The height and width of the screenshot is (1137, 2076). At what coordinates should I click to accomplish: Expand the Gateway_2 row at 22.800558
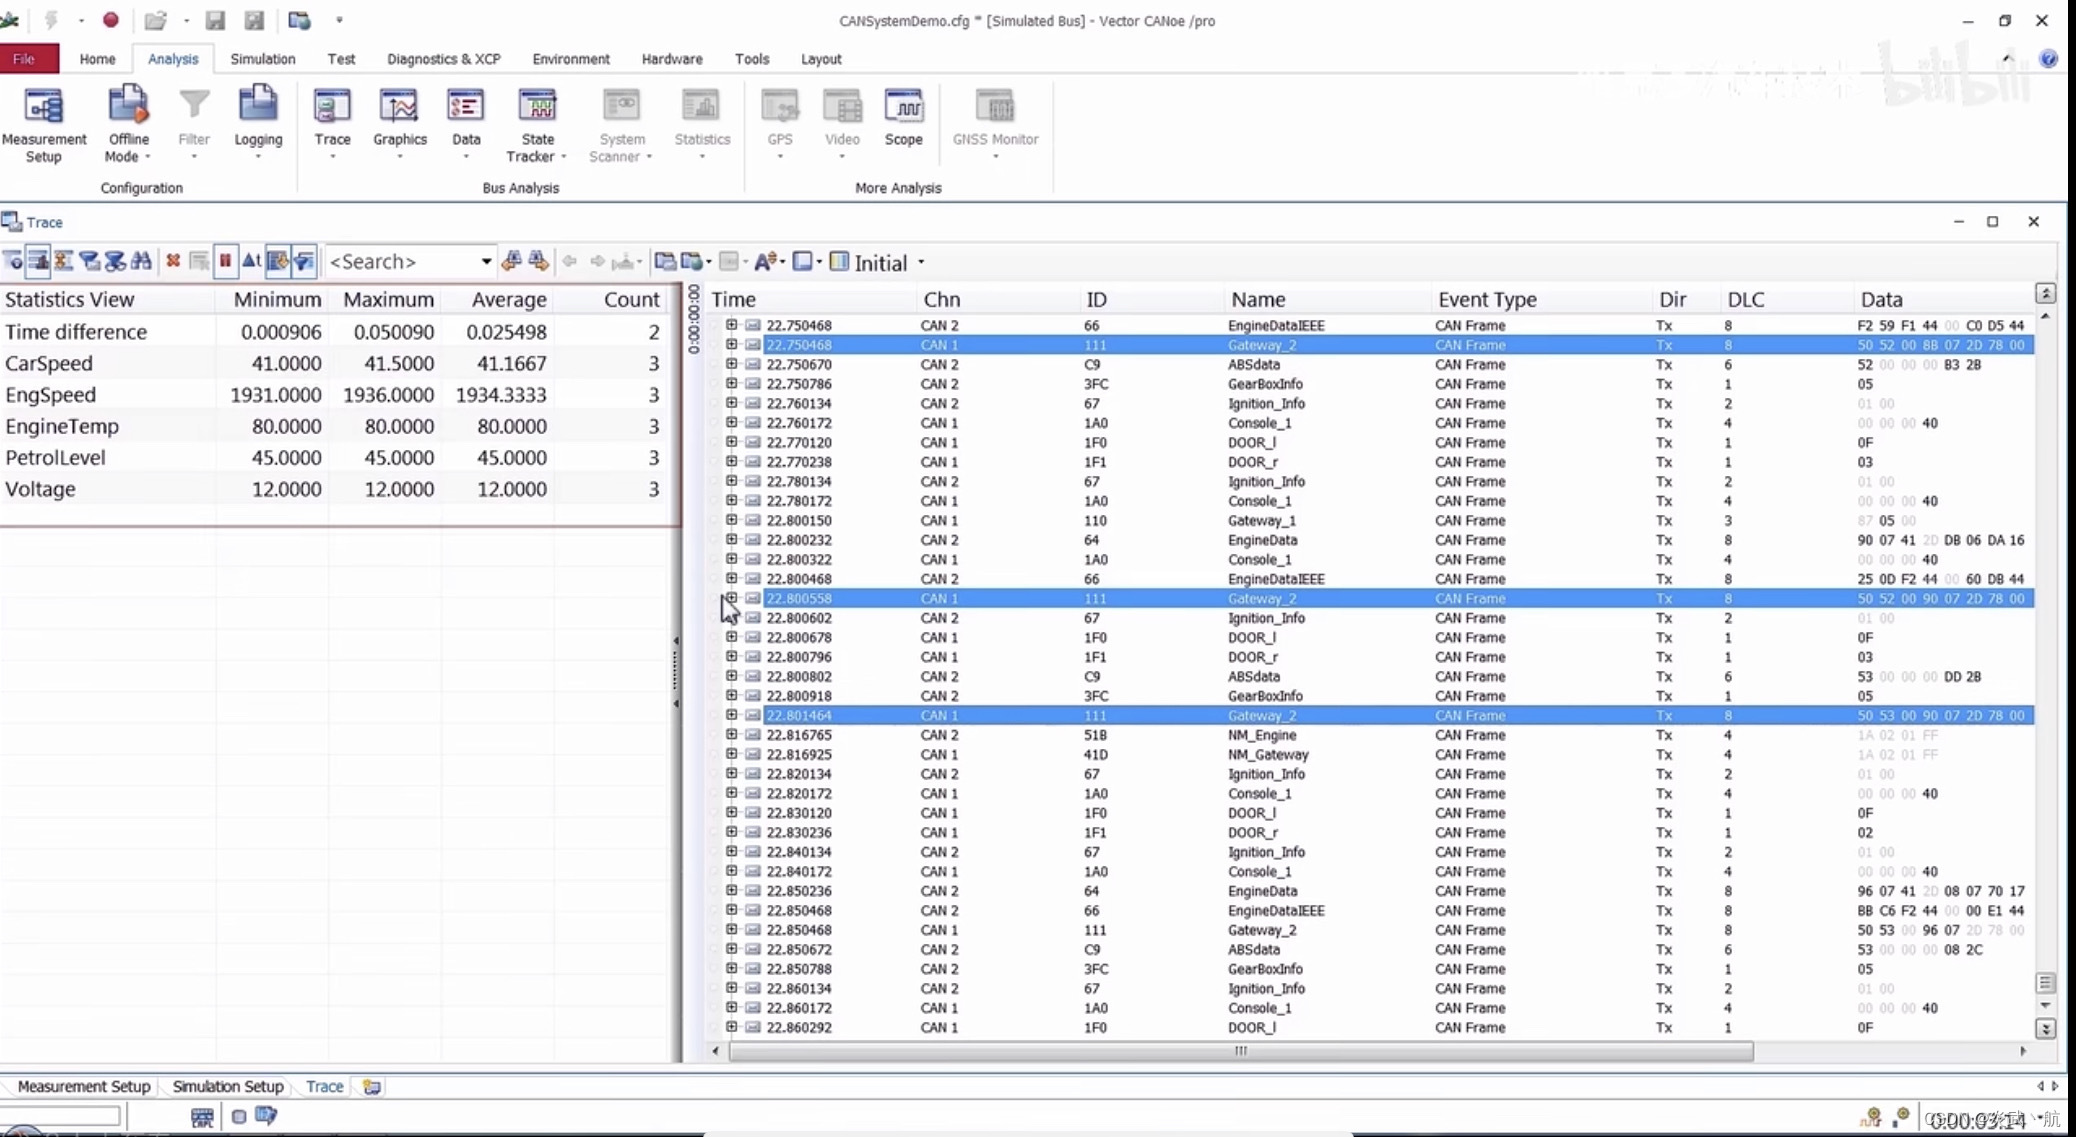tap(731, 598)
